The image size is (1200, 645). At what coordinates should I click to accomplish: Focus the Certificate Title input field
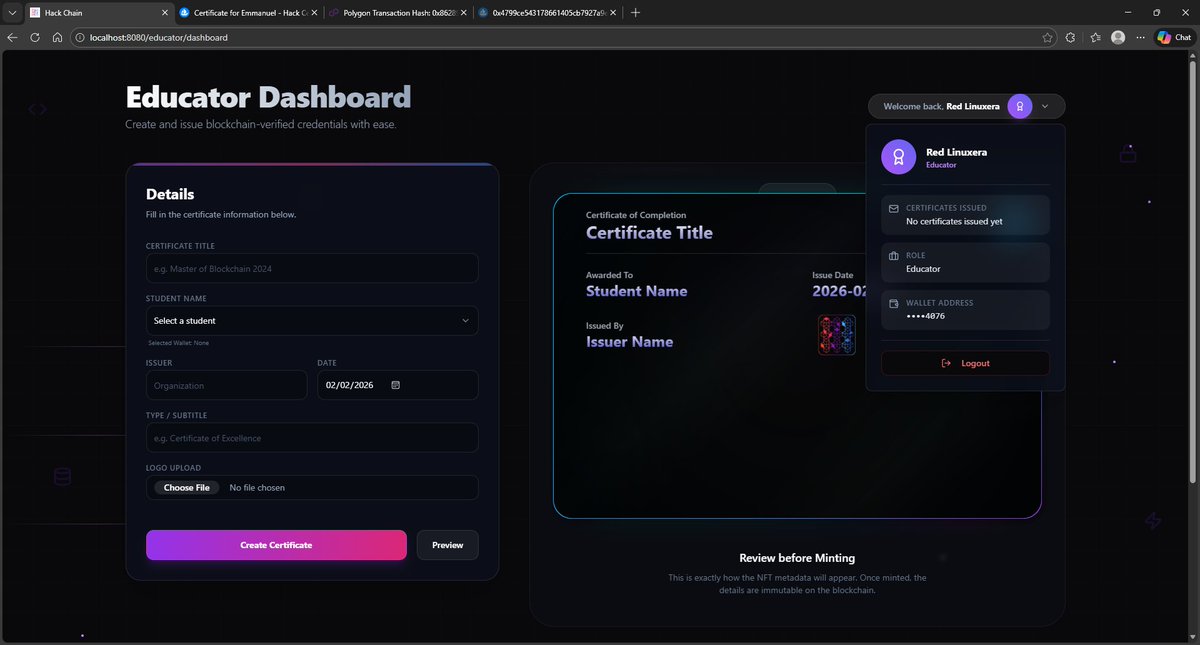tap(312, 268)
